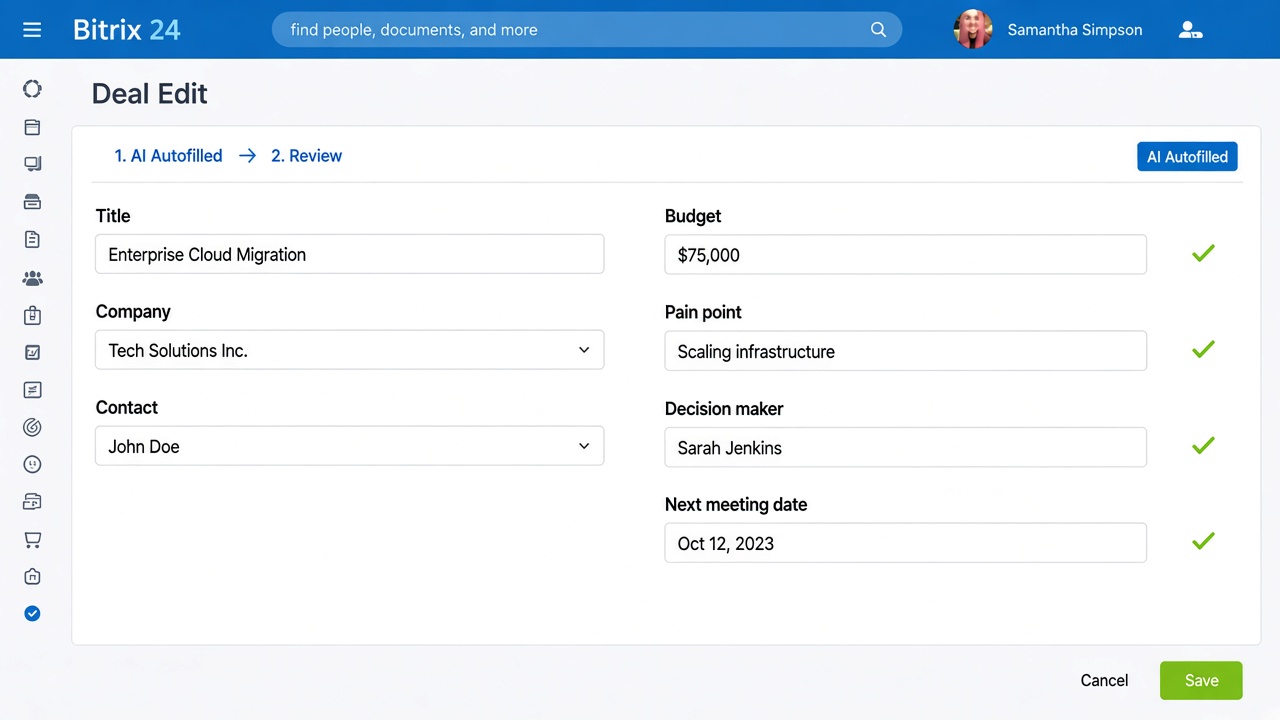This screenshot has height=720, width=1280.
Task: Expand the Contact dropdown
Action: 350,446
